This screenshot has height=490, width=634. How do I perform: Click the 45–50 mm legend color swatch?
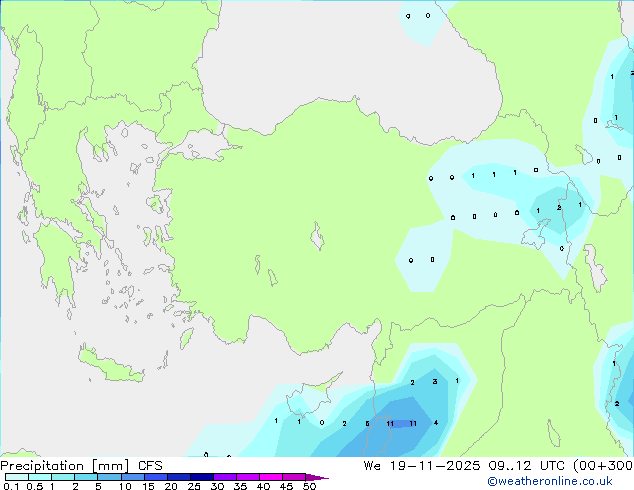[294, 477]
